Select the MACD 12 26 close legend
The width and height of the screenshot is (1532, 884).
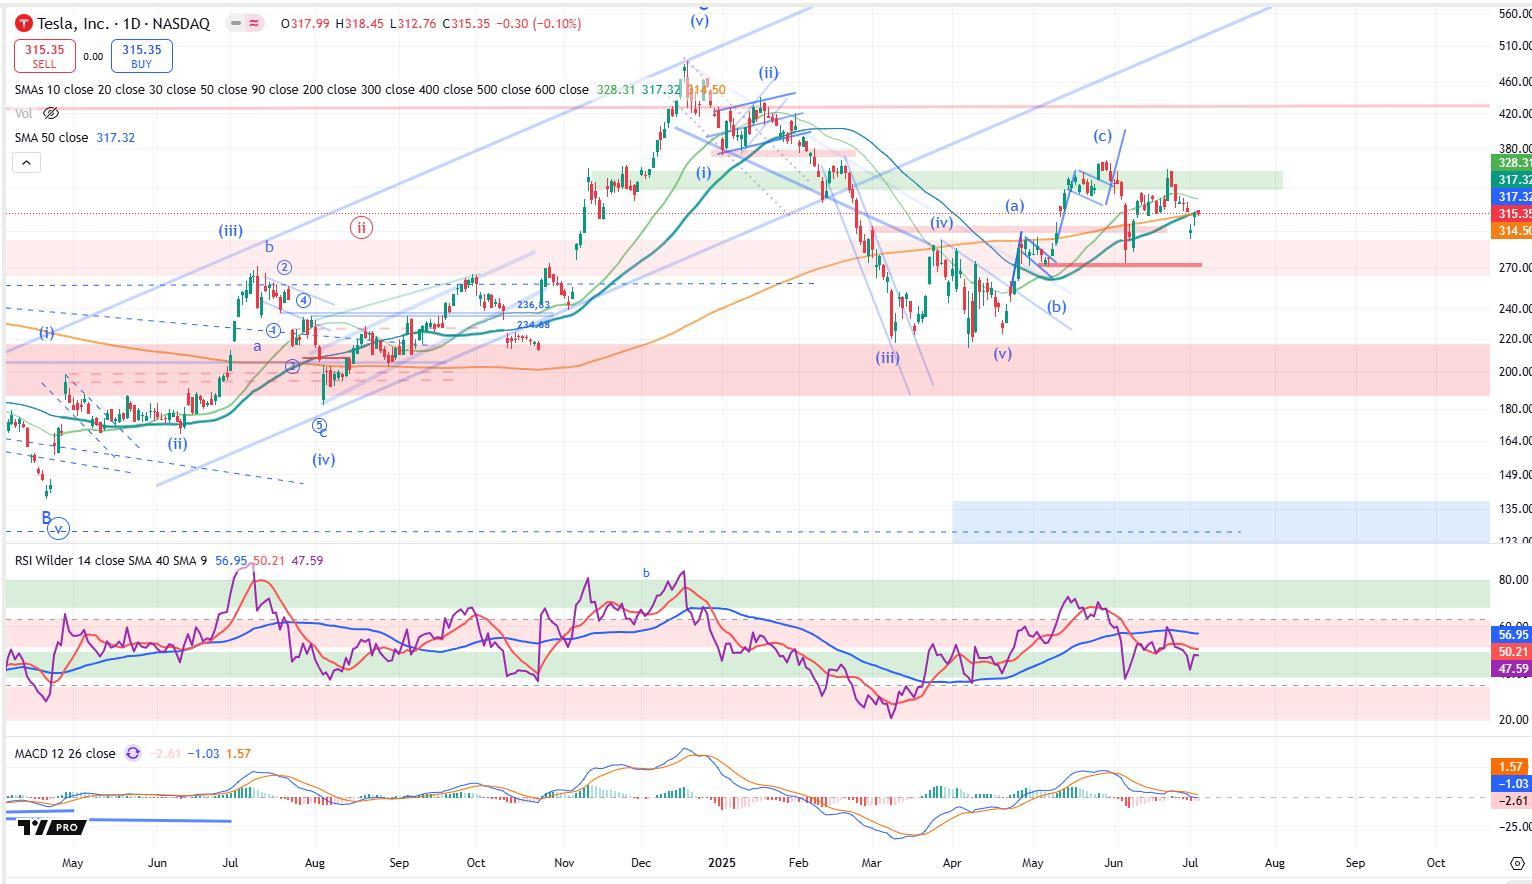tap(65, 753)
